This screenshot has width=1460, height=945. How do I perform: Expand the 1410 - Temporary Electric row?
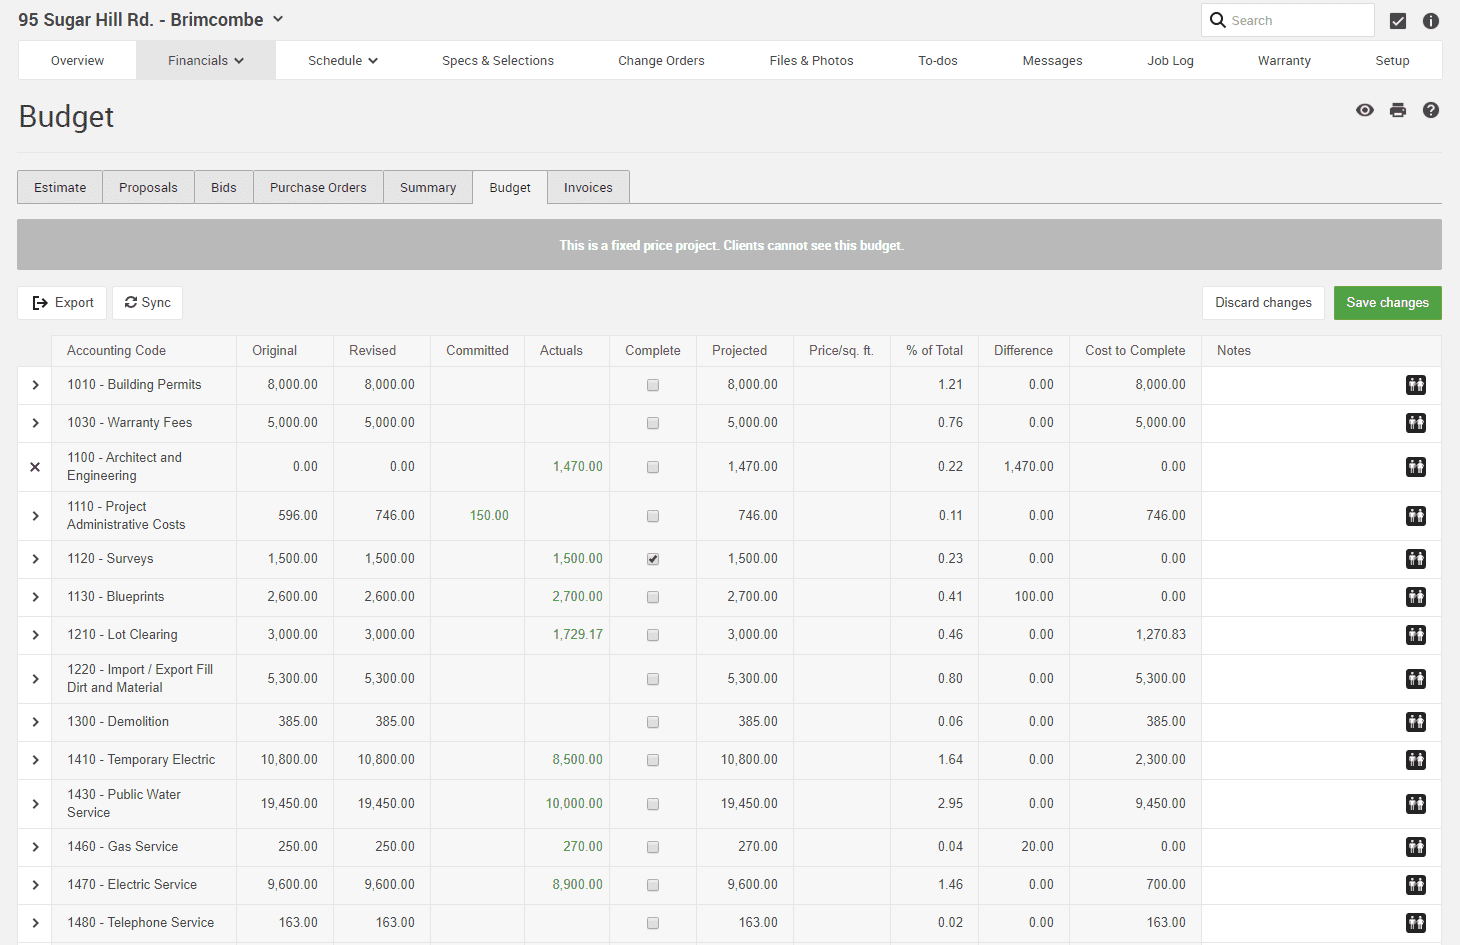pos(35,760)
